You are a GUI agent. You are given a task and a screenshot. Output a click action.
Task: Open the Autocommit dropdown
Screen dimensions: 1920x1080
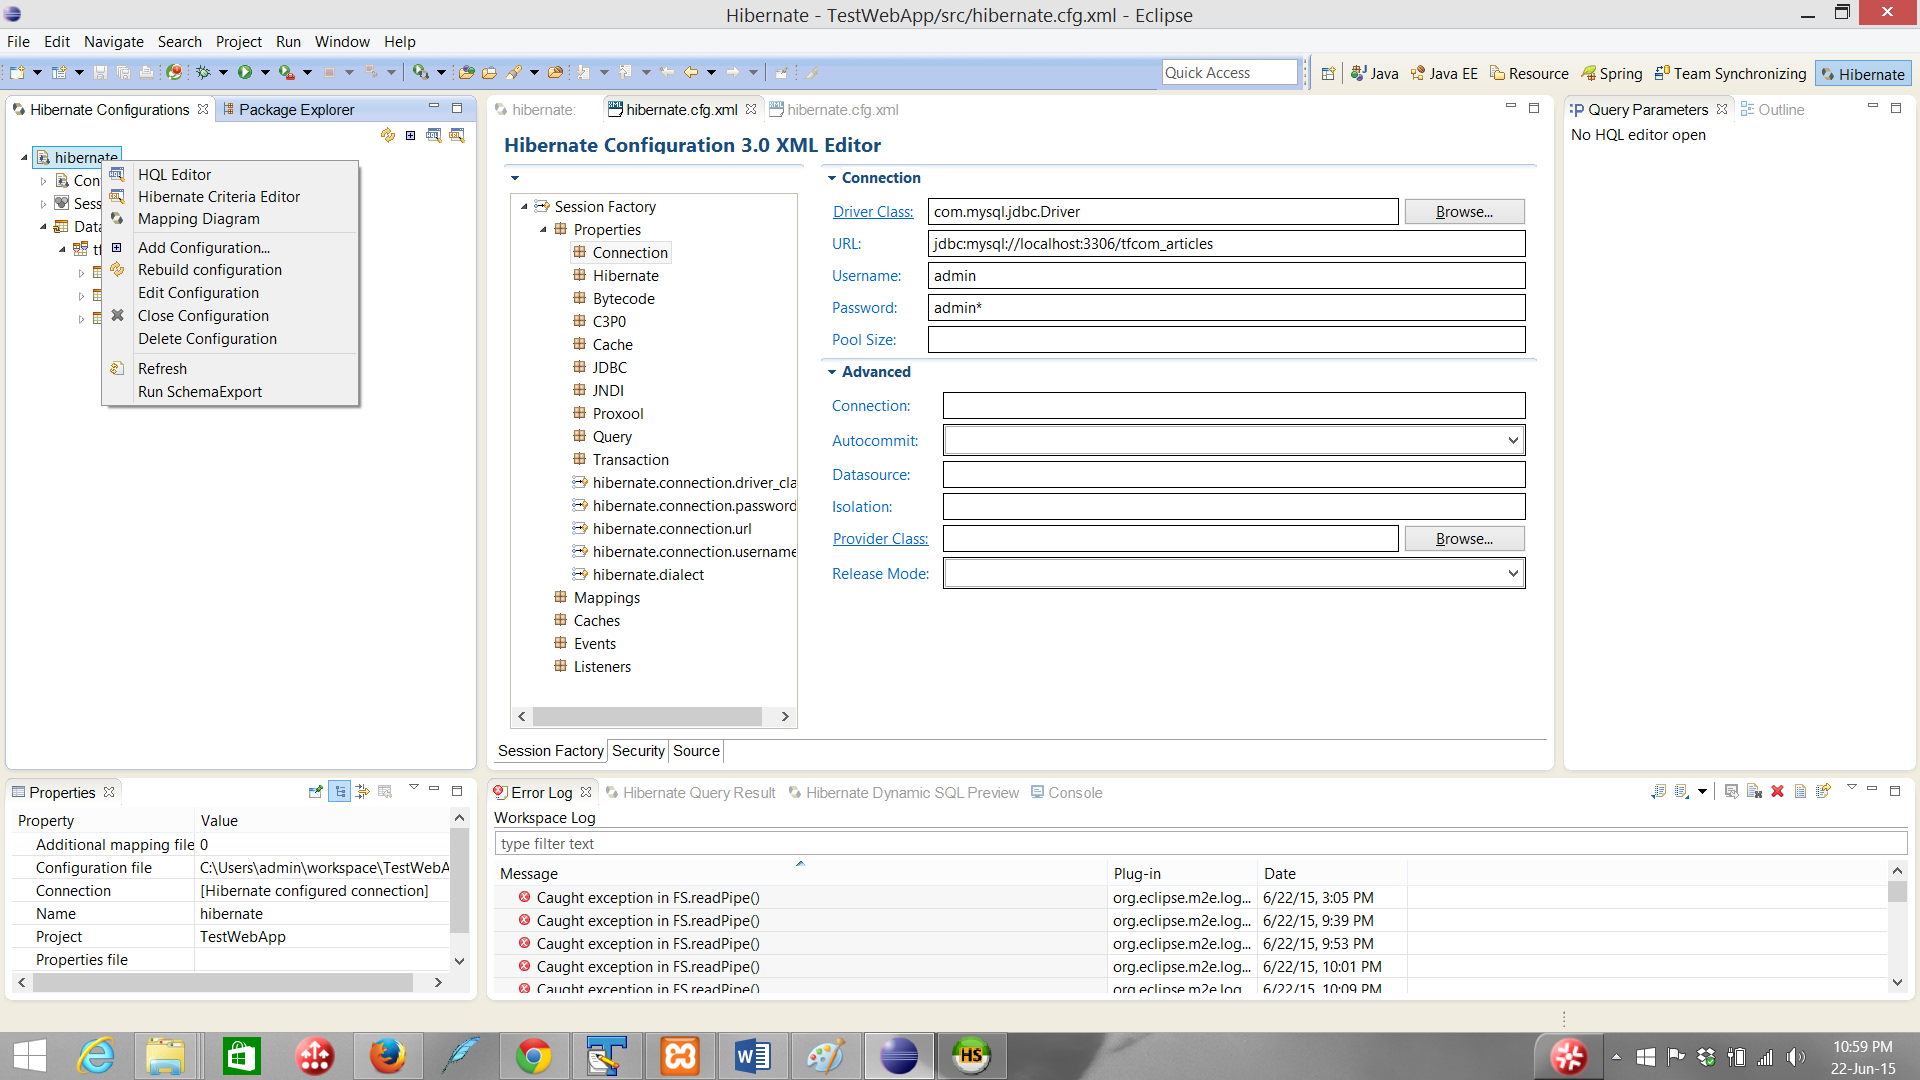tap(1513, 440)
